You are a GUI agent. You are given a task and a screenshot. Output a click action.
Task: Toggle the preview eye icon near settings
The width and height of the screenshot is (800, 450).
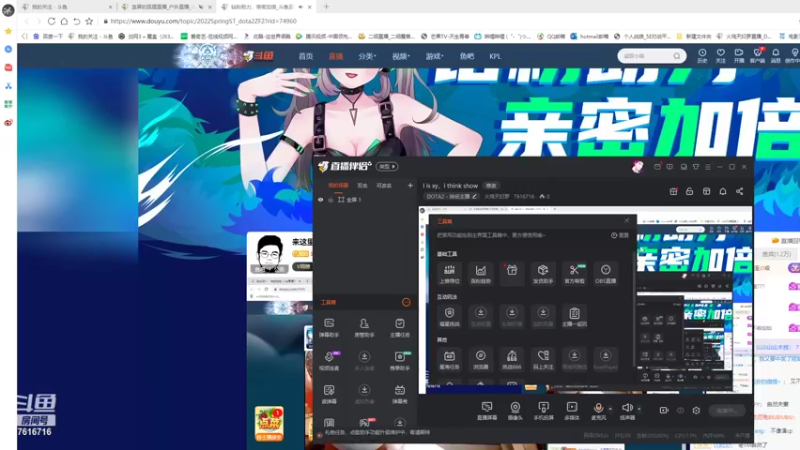click(680, 410)
